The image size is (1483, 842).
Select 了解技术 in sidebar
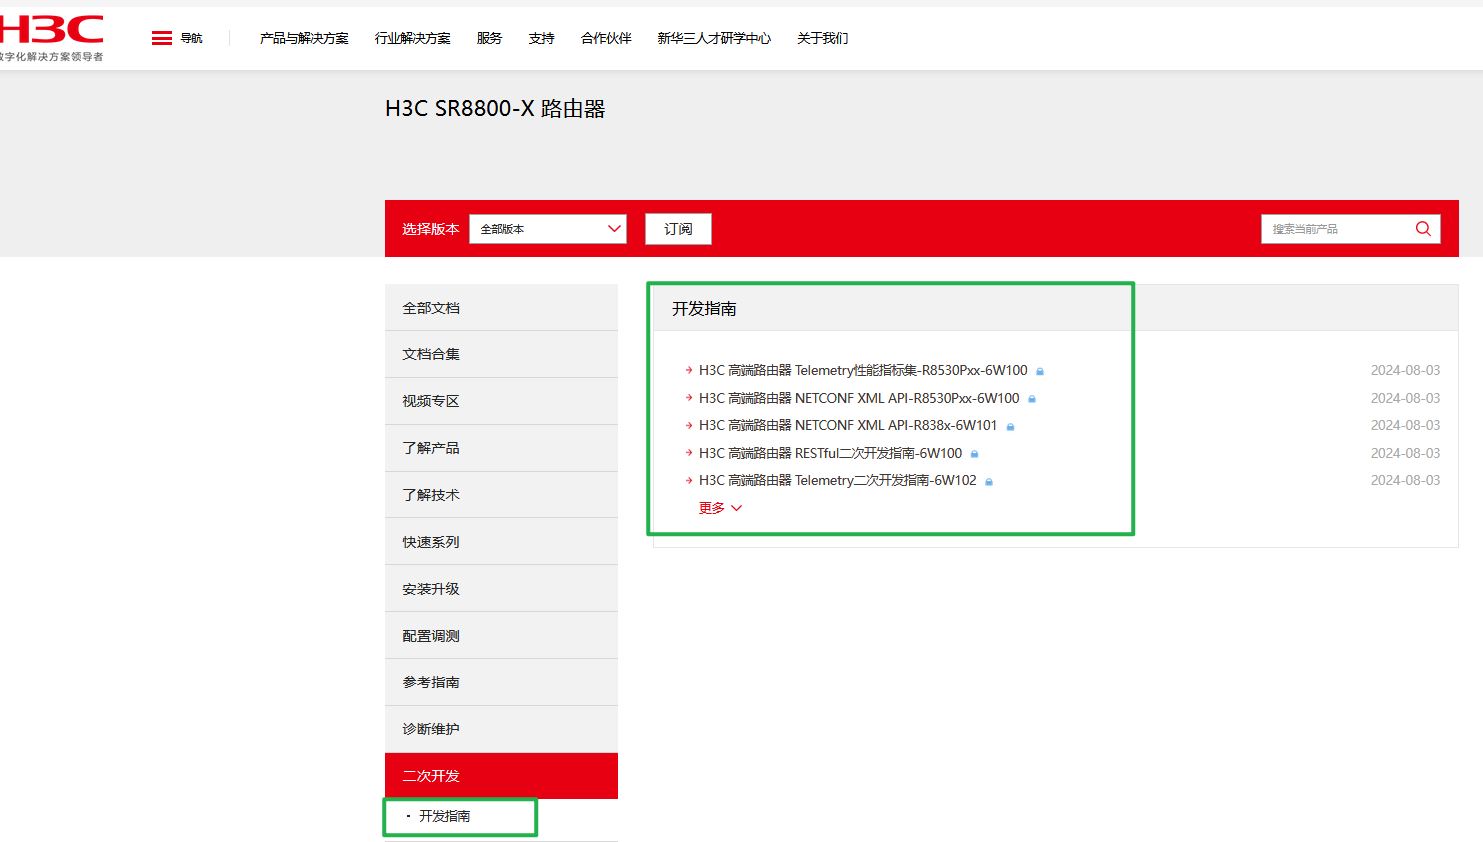501,495
